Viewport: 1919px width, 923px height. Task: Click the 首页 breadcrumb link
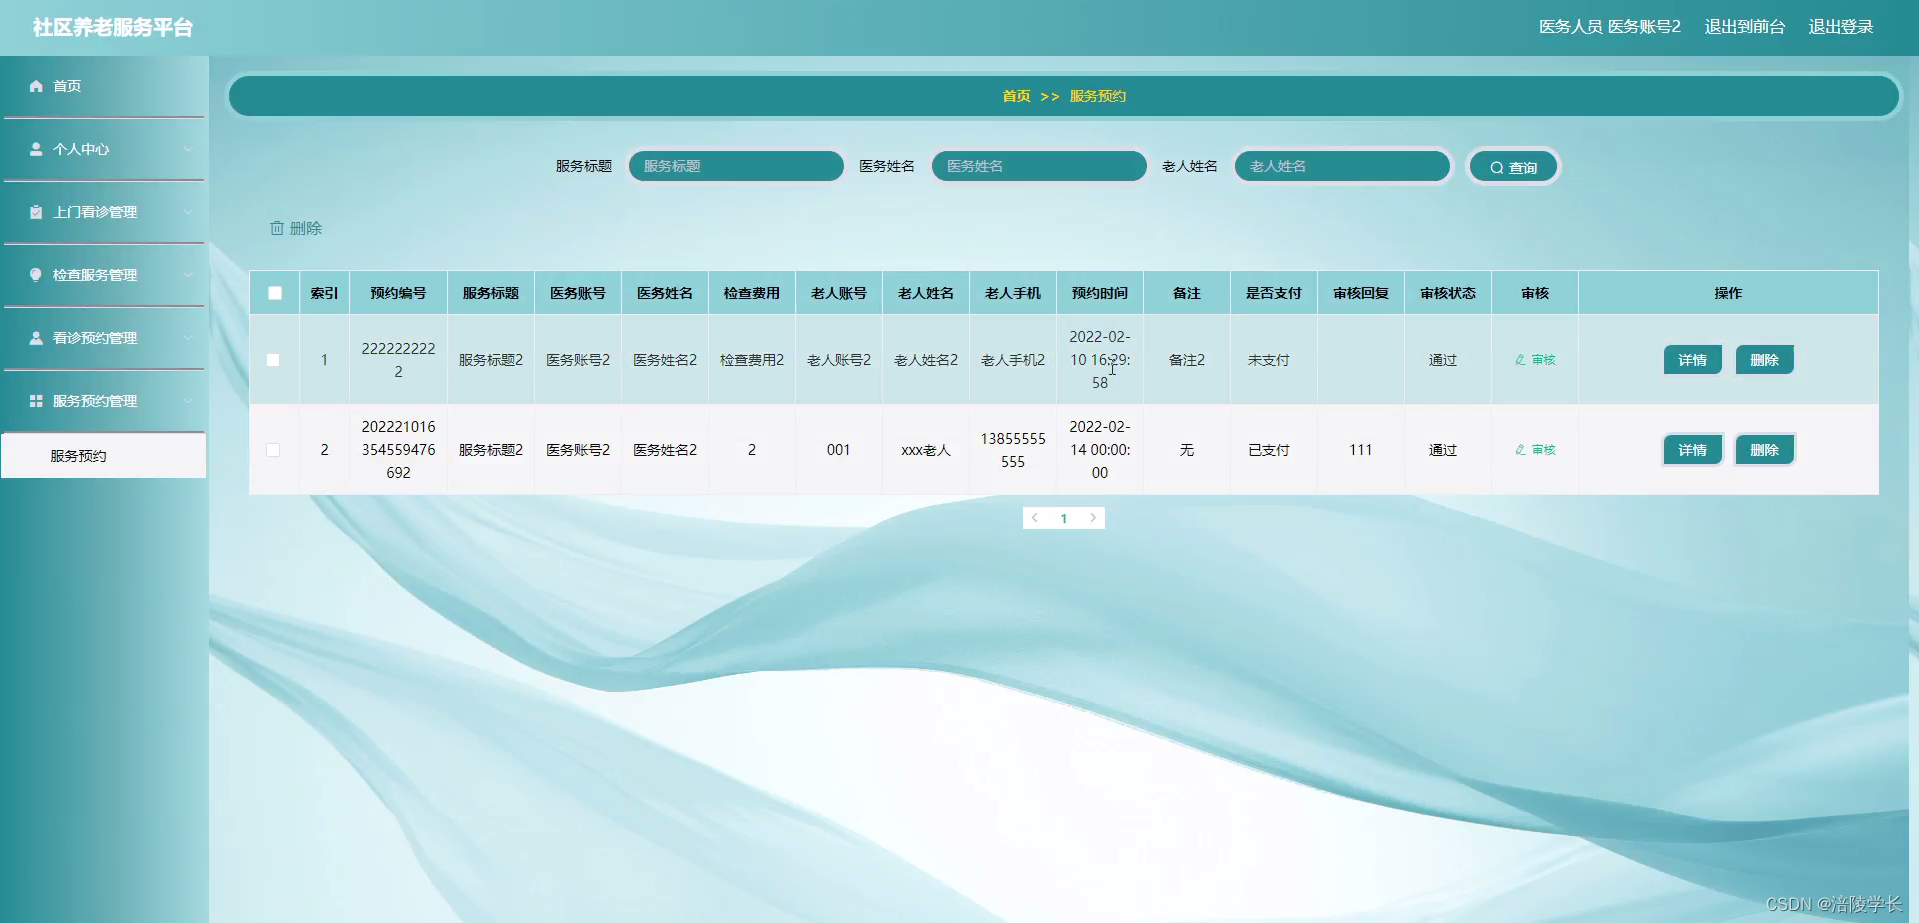tap(1016, 95)
